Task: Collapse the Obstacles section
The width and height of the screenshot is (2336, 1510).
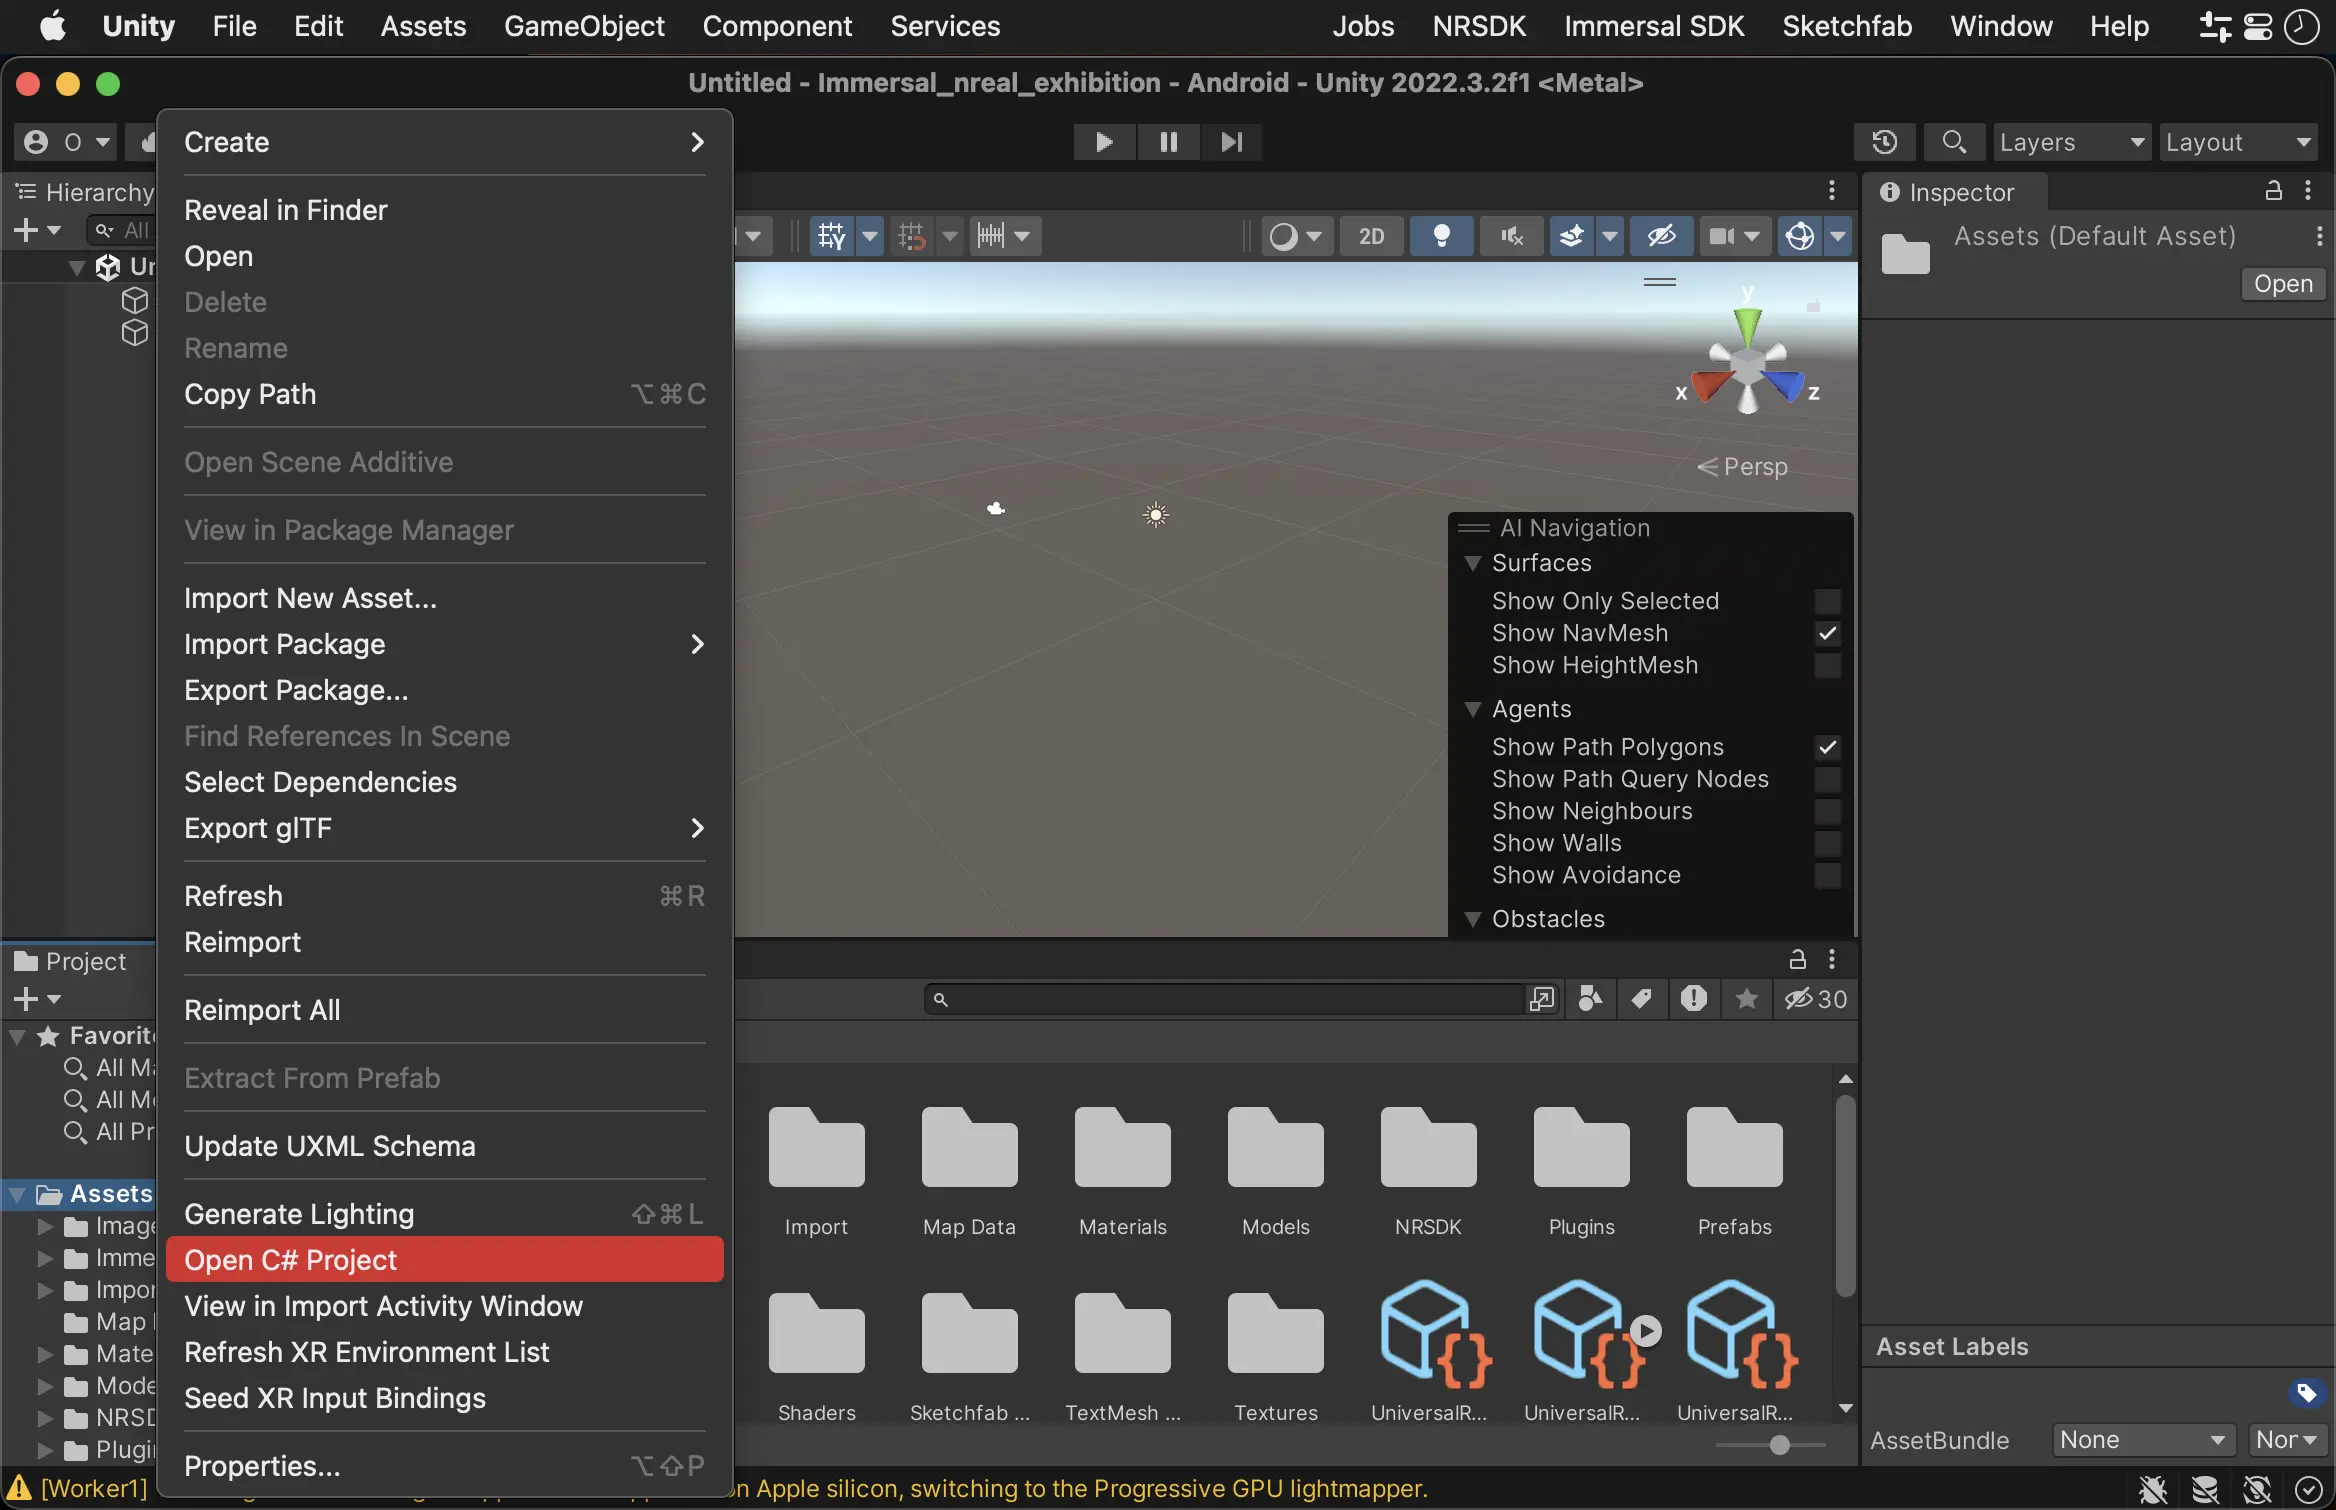Action: coord(1472,919)
